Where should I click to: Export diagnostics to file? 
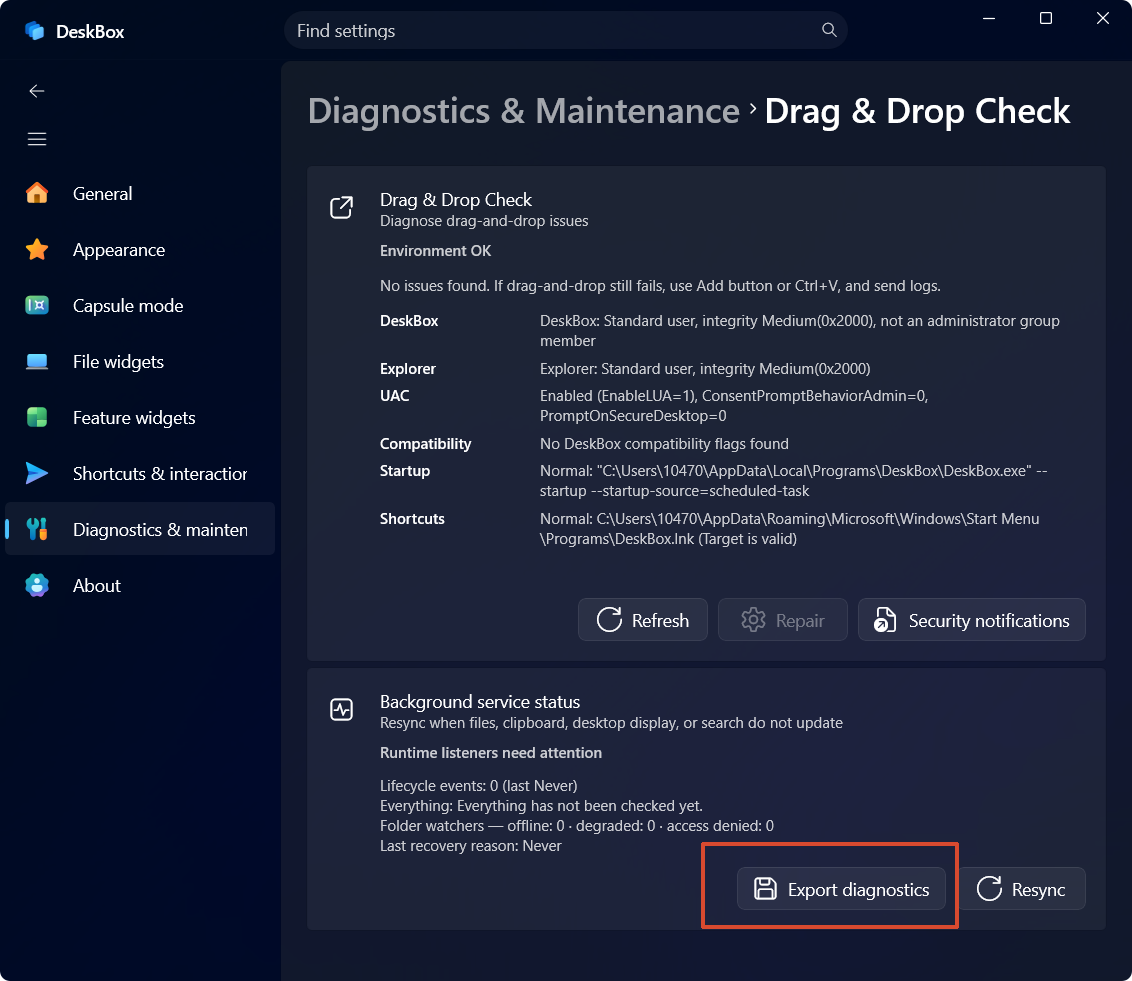(841, 889)
